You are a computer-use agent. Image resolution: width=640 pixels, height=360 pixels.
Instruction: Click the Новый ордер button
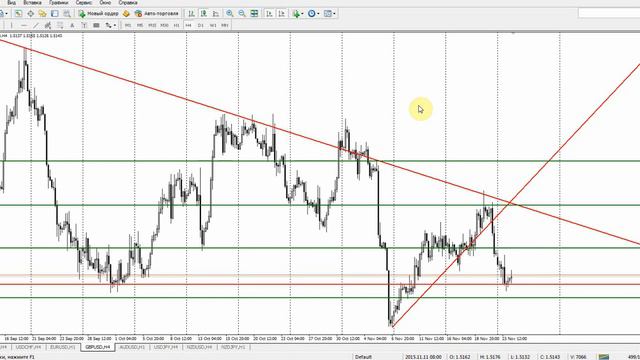click(98, 13)
